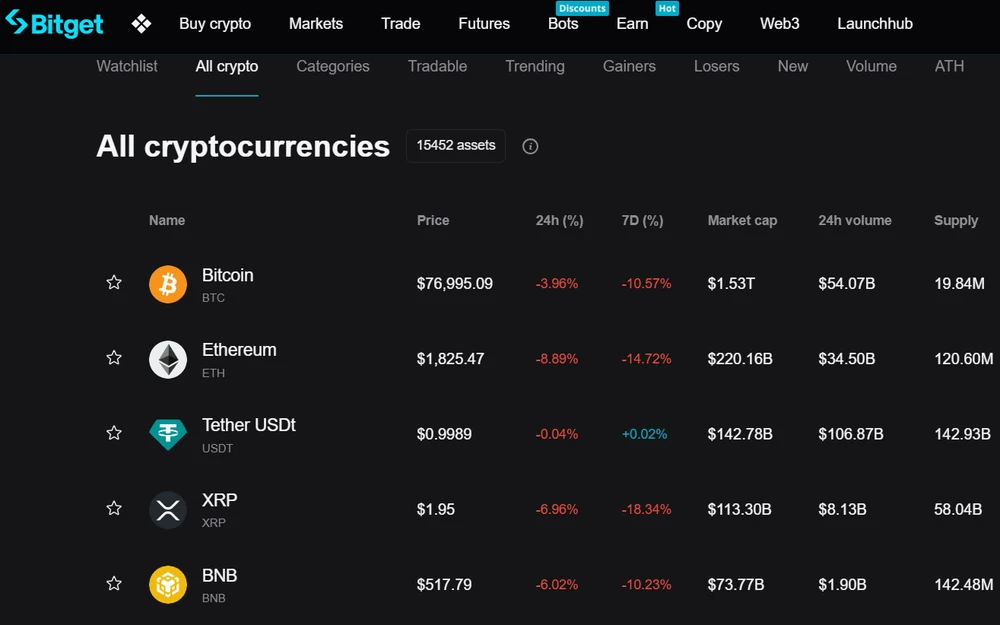Viewport: 1000px width, 625px height.
Task: Click the BNB coin icon
Action: [x=167, y=584]
